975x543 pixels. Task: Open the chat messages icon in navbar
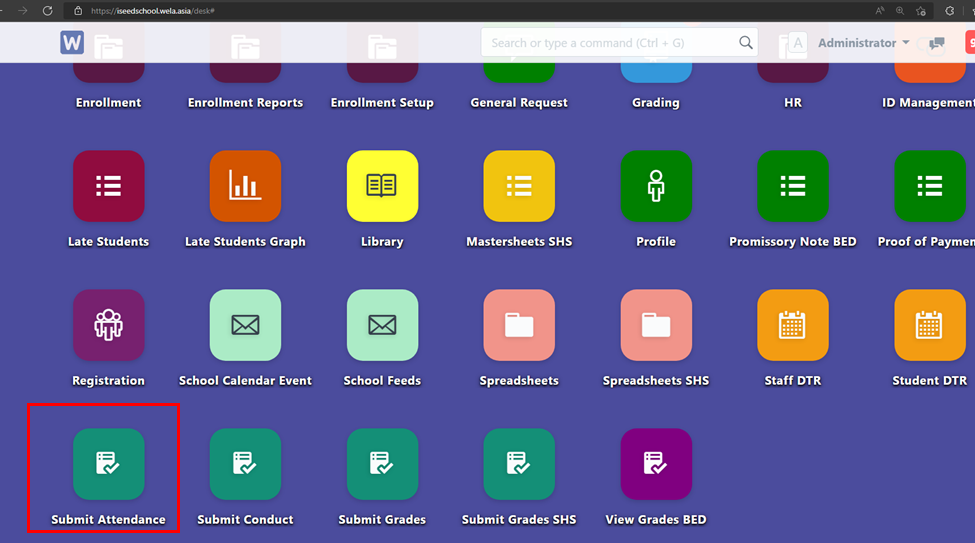[x=936, y=43]
